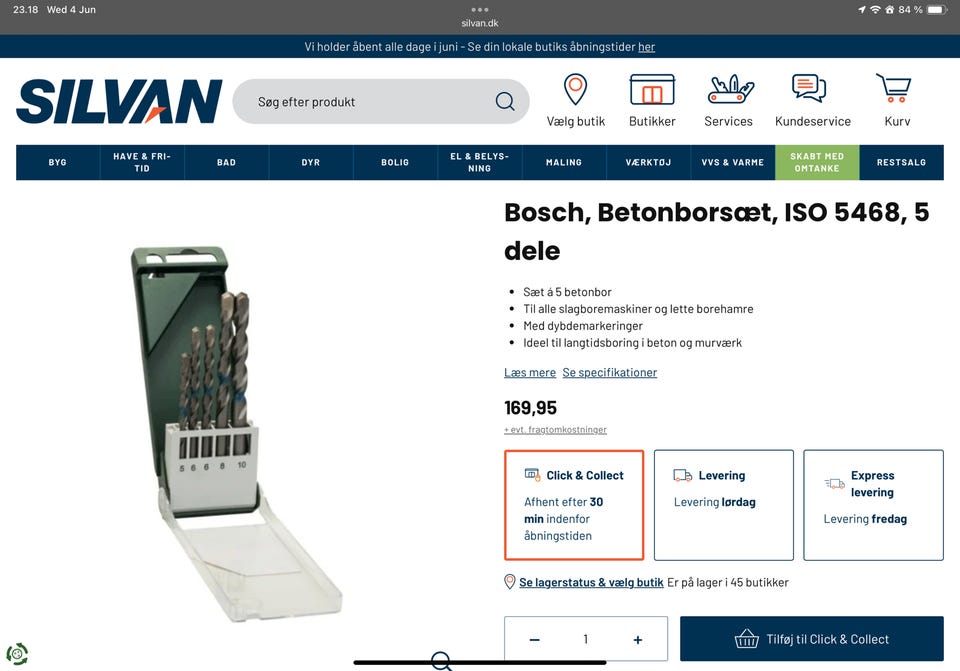Image resolution: width=960 pixels, height=671 pixels.
Task: Click the search magnifier icon
Action: pyautogui.click(x=504, y=101)
